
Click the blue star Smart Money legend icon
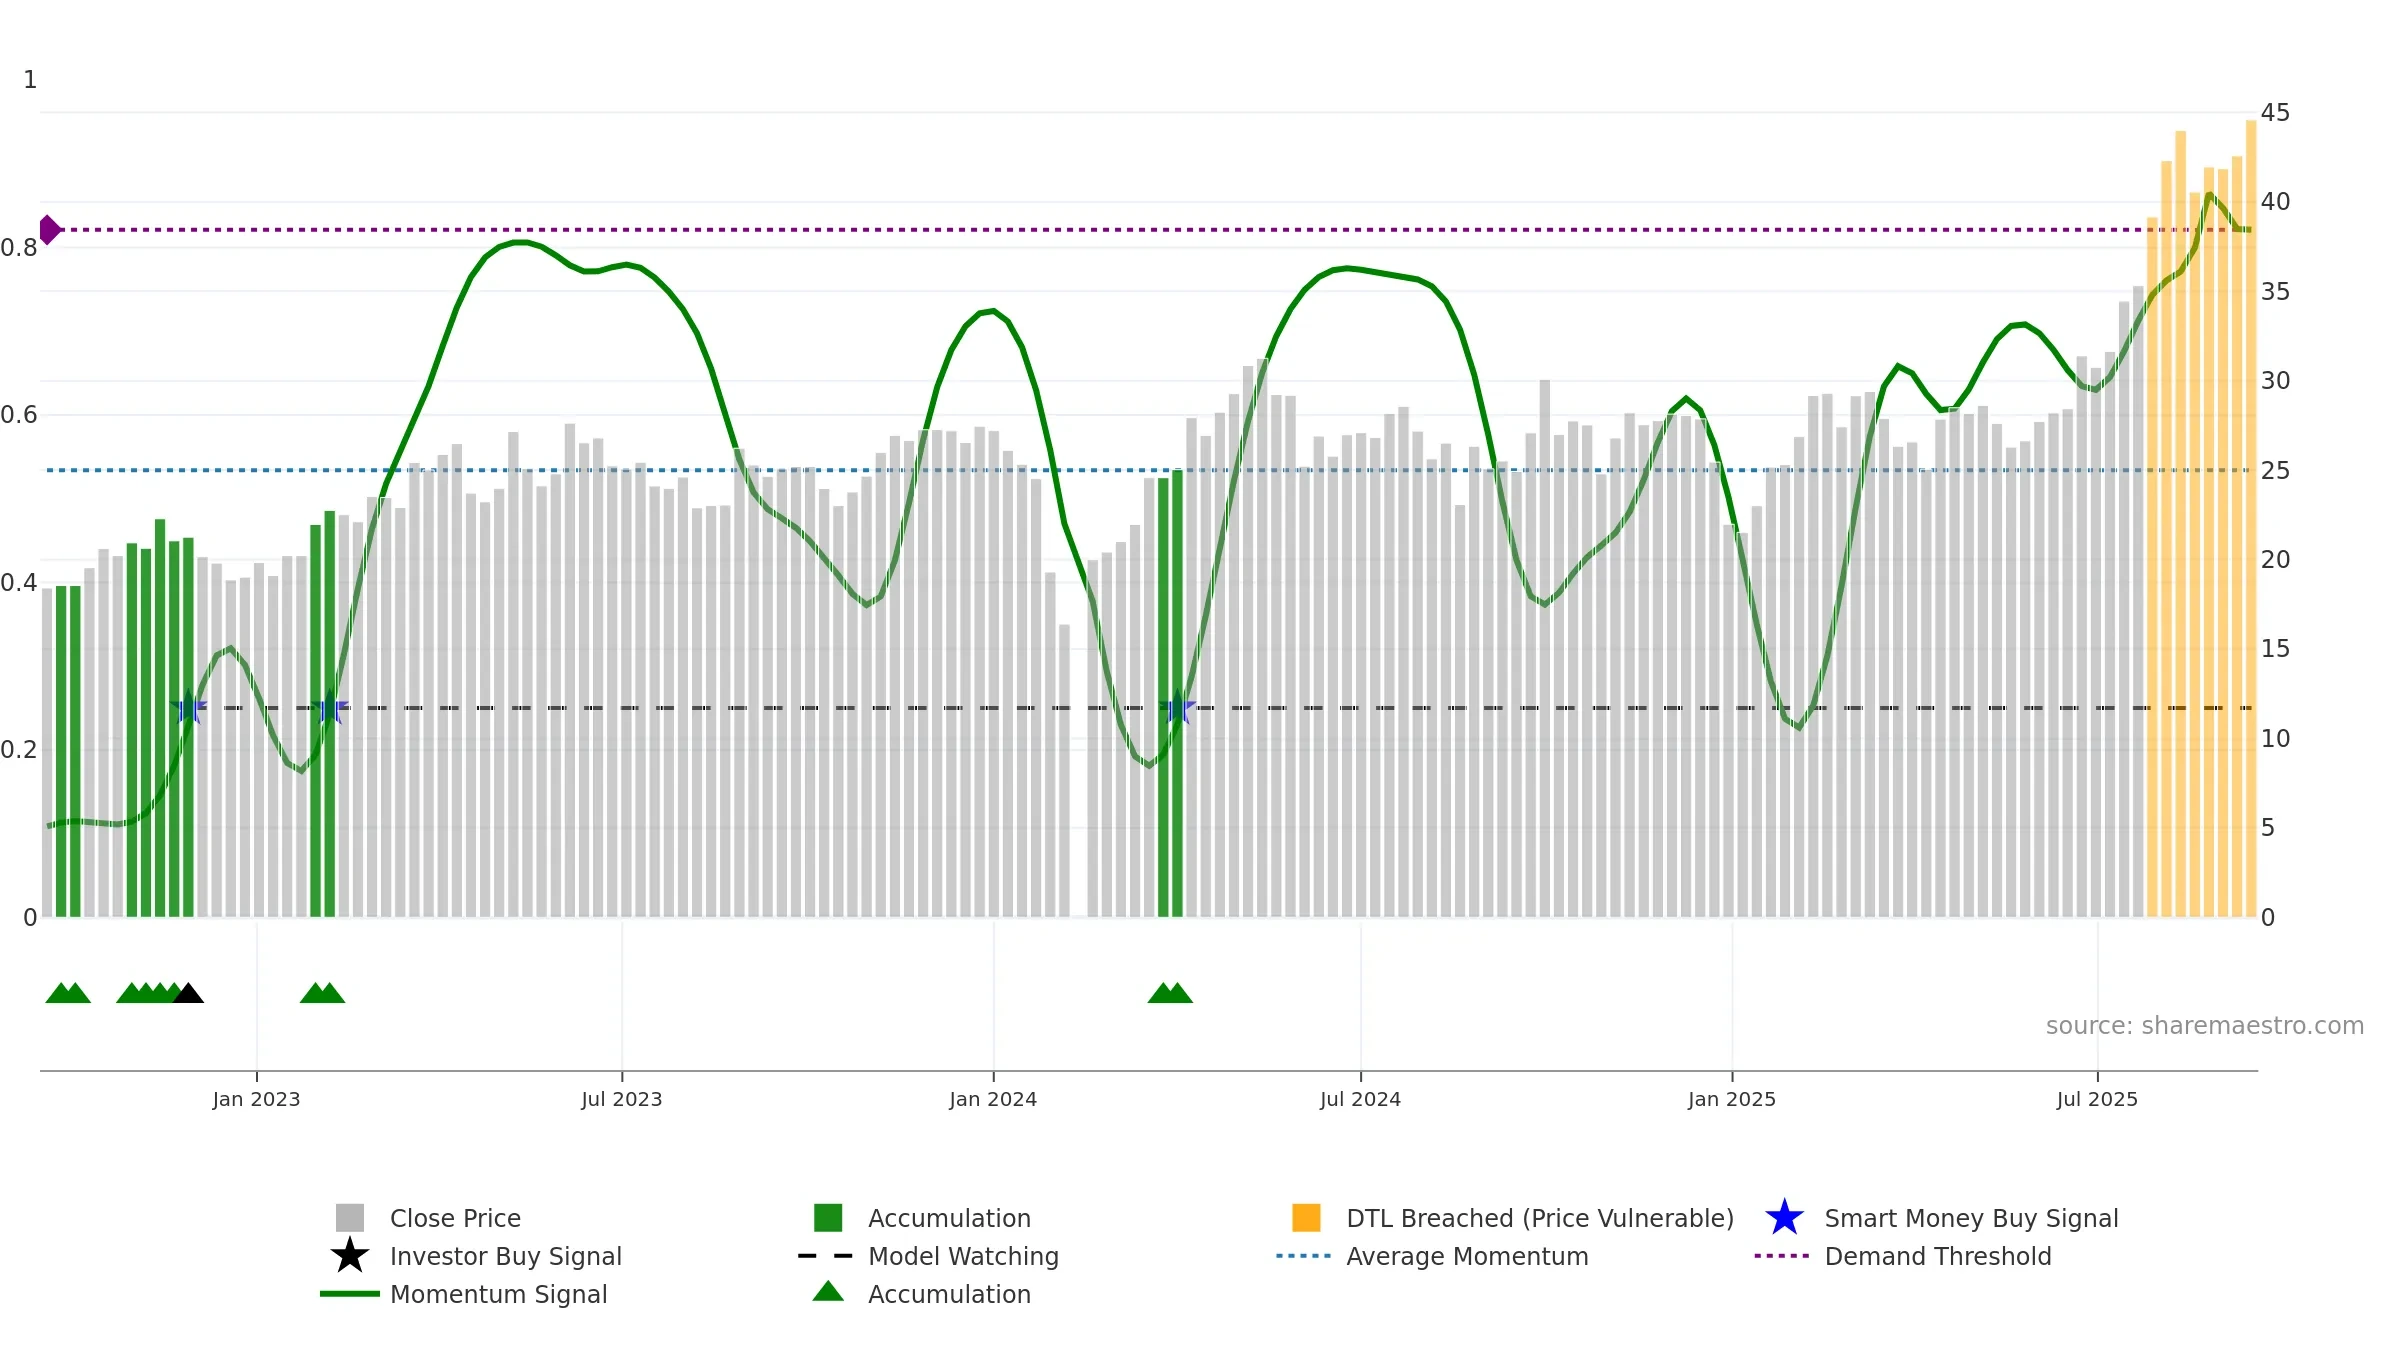tap(1784, 1218)
